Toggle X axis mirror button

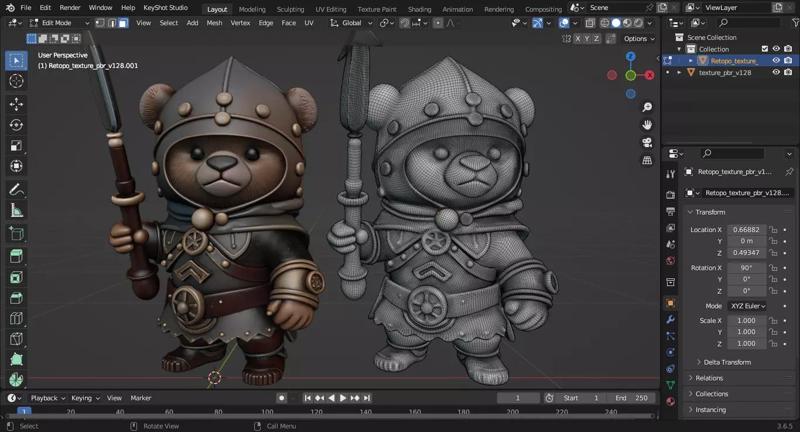click(x=578, y=39)
